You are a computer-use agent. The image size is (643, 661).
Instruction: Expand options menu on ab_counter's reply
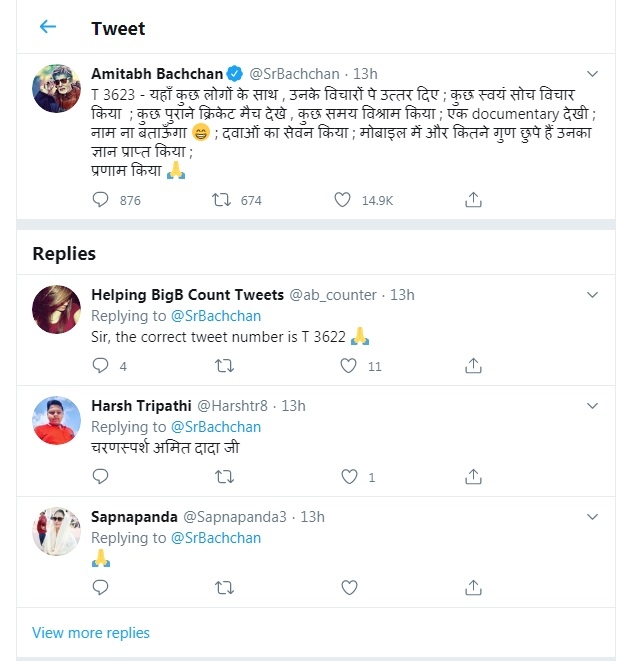tap(592, 296)
